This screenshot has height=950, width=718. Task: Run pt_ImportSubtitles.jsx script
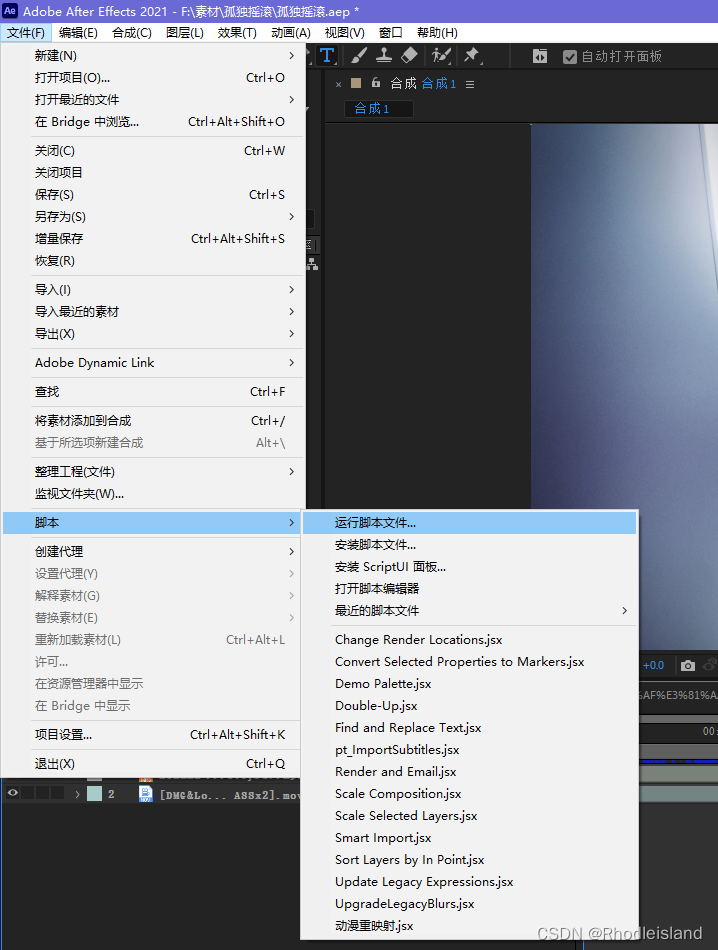(x=470, y=749)
